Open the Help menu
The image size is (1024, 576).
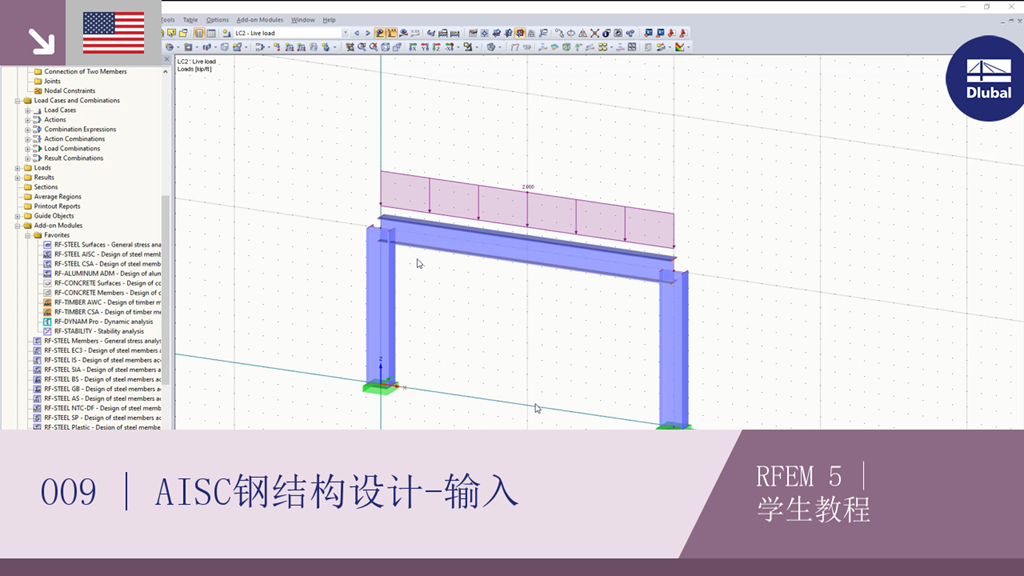[x=329, y=20]
